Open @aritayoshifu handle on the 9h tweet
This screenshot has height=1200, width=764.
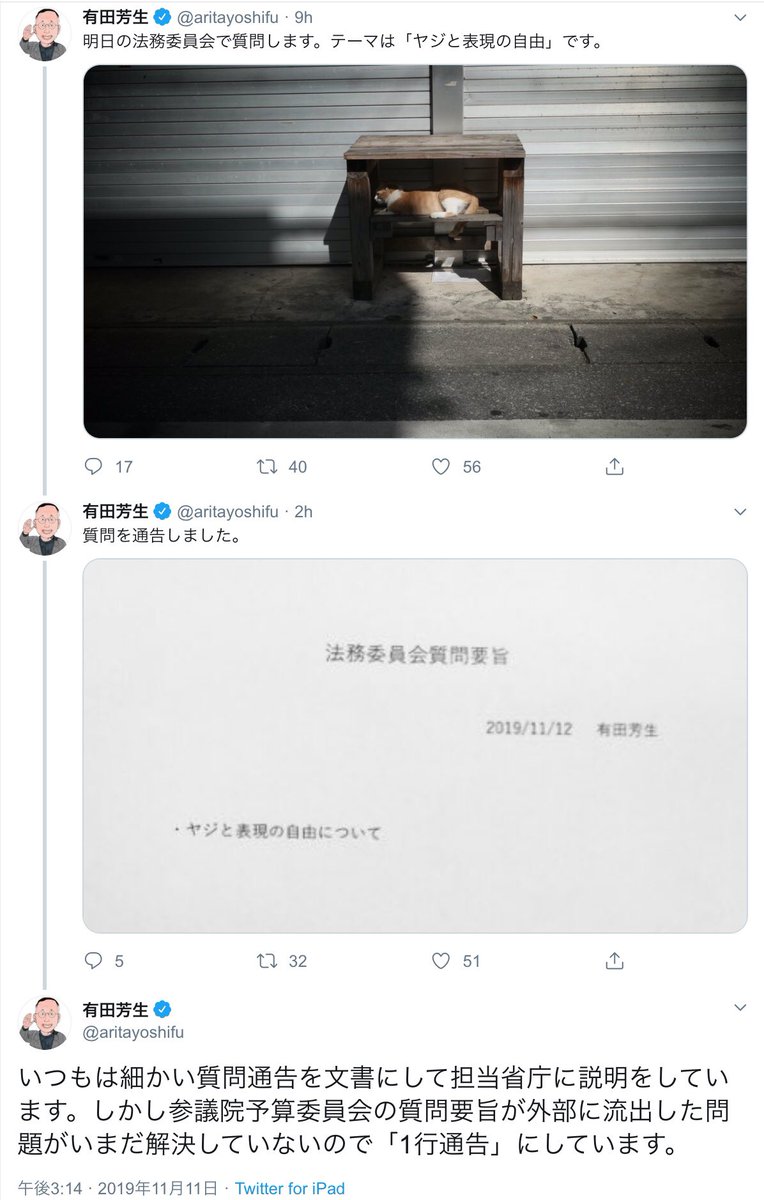coord(226,18)
